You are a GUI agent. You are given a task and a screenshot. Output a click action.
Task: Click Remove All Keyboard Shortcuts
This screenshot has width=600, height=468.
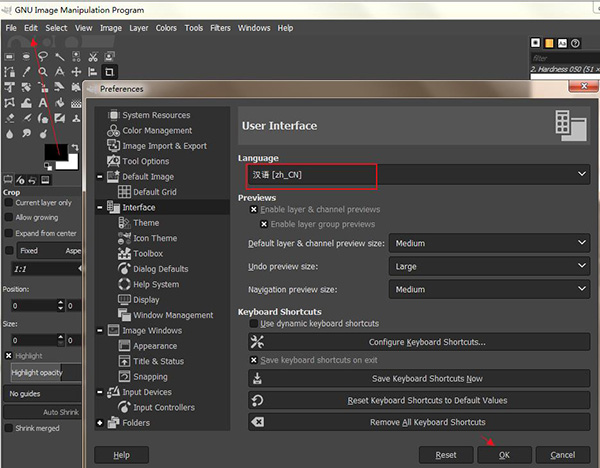pos(419,422)
